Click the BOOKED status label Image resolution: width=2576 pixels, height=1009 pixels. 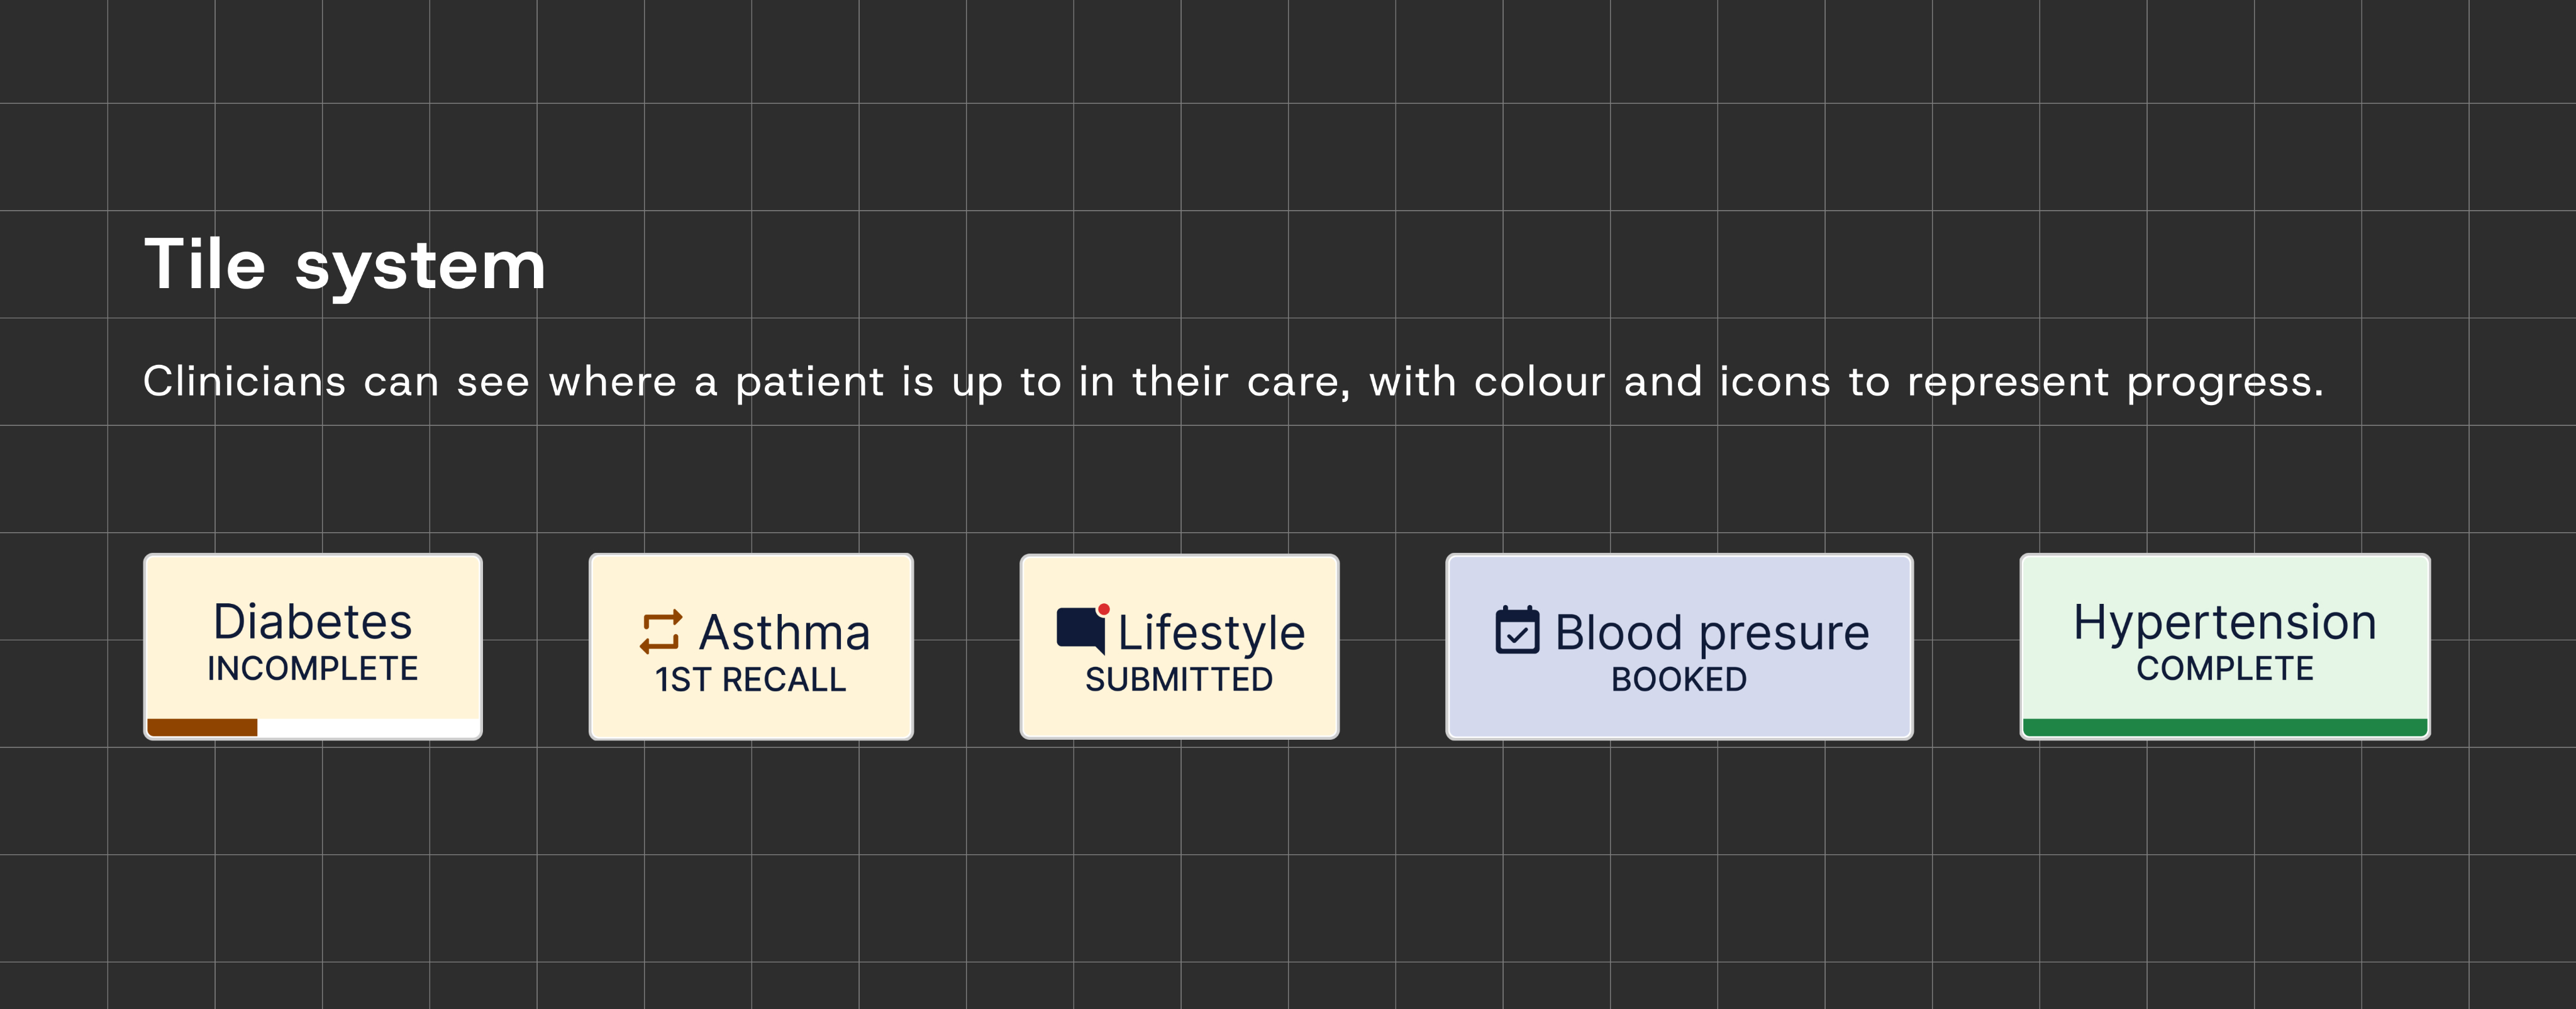[x=1678, y=680]
